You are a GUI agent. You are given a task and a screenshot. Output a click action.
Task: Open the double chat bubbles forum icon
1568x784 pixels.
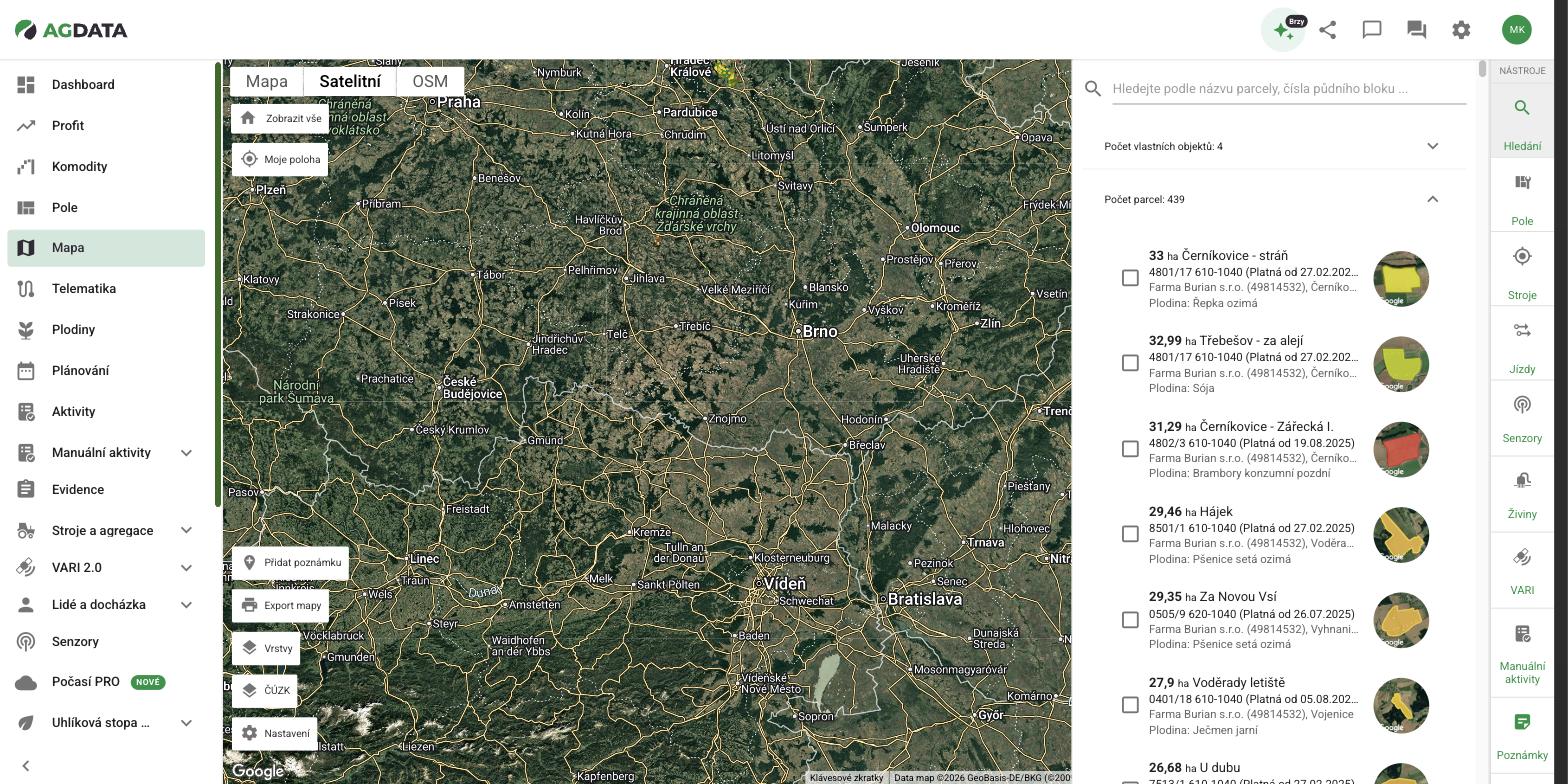[1416, 30]
